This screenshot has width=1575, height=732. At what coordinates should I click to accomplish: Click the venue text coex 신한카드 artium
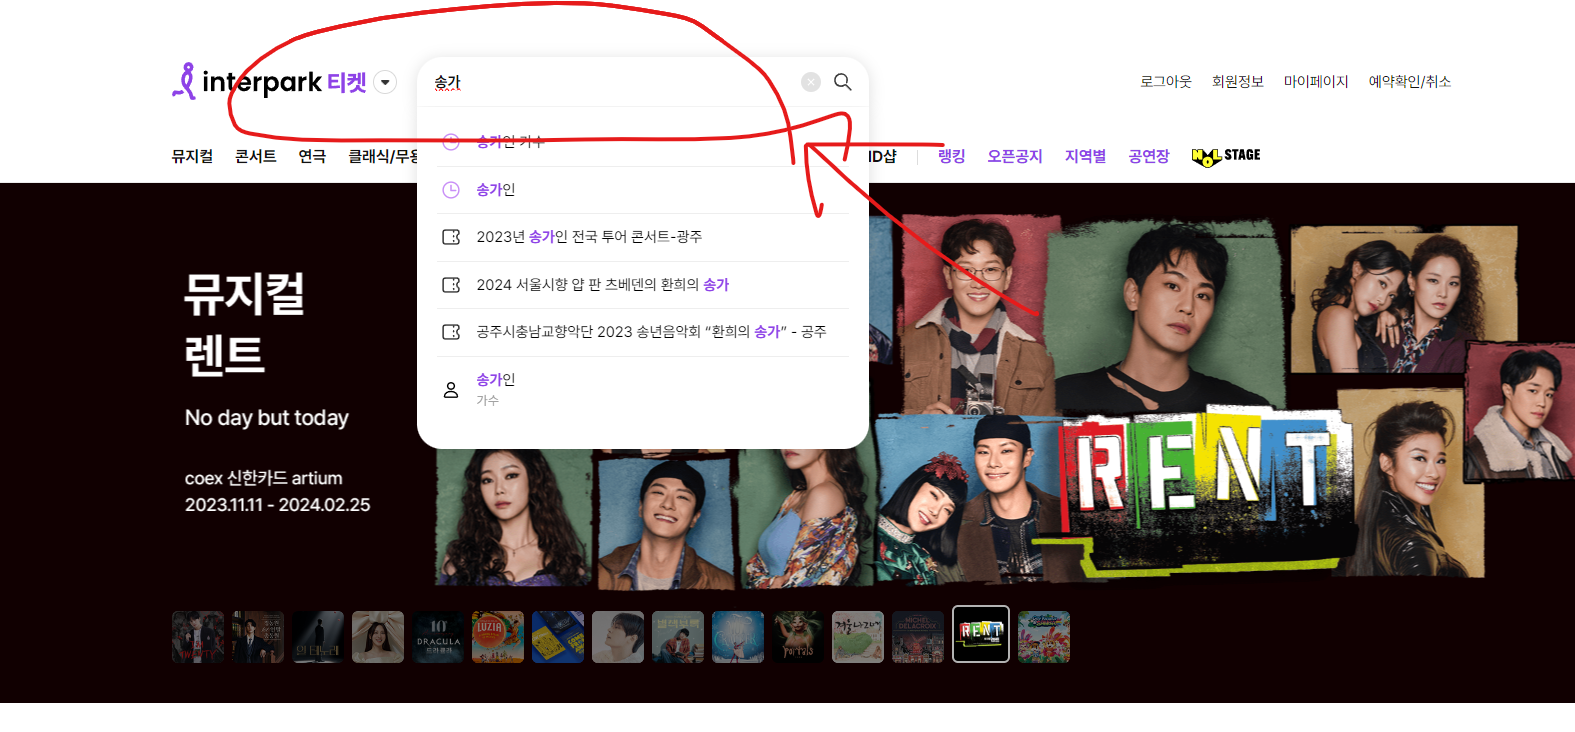pyautogui.click(x=264, y=478)
